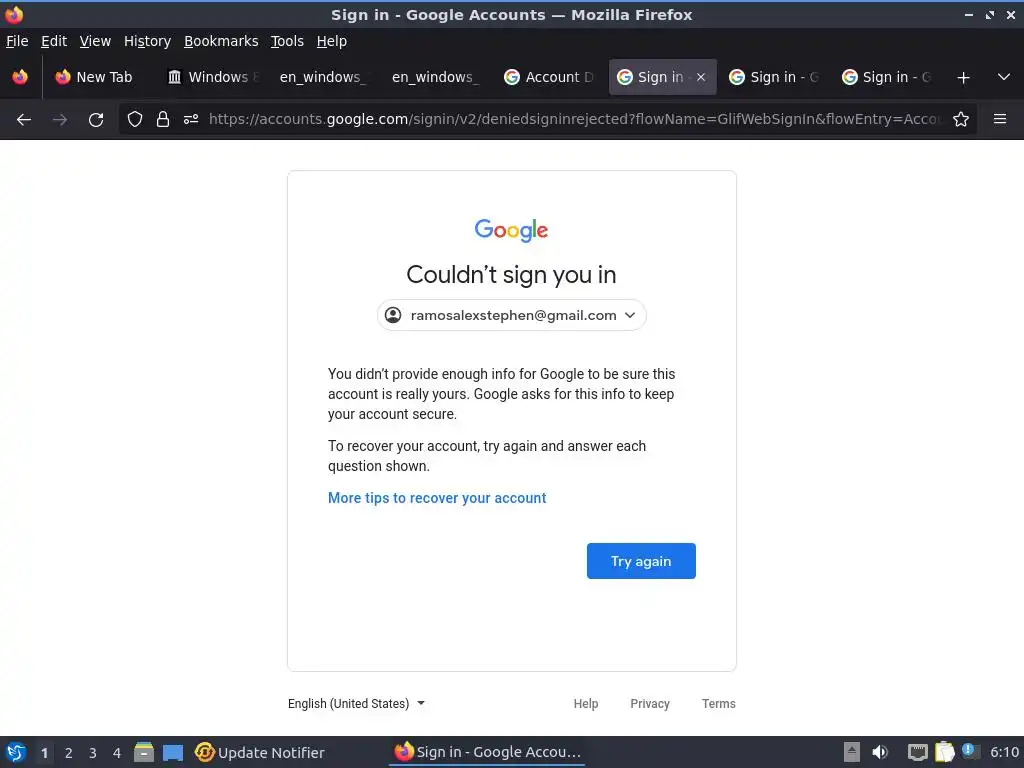Viewport: 1024px width, 768px height.
Task: Open the tracking protection shield icon
Action: [x=135, y=119]
